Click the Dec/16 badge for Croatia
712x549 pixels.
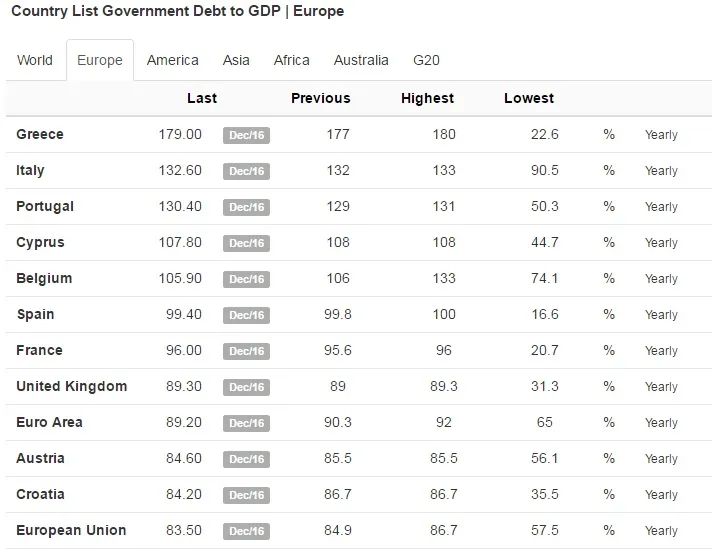coord(247,495)
